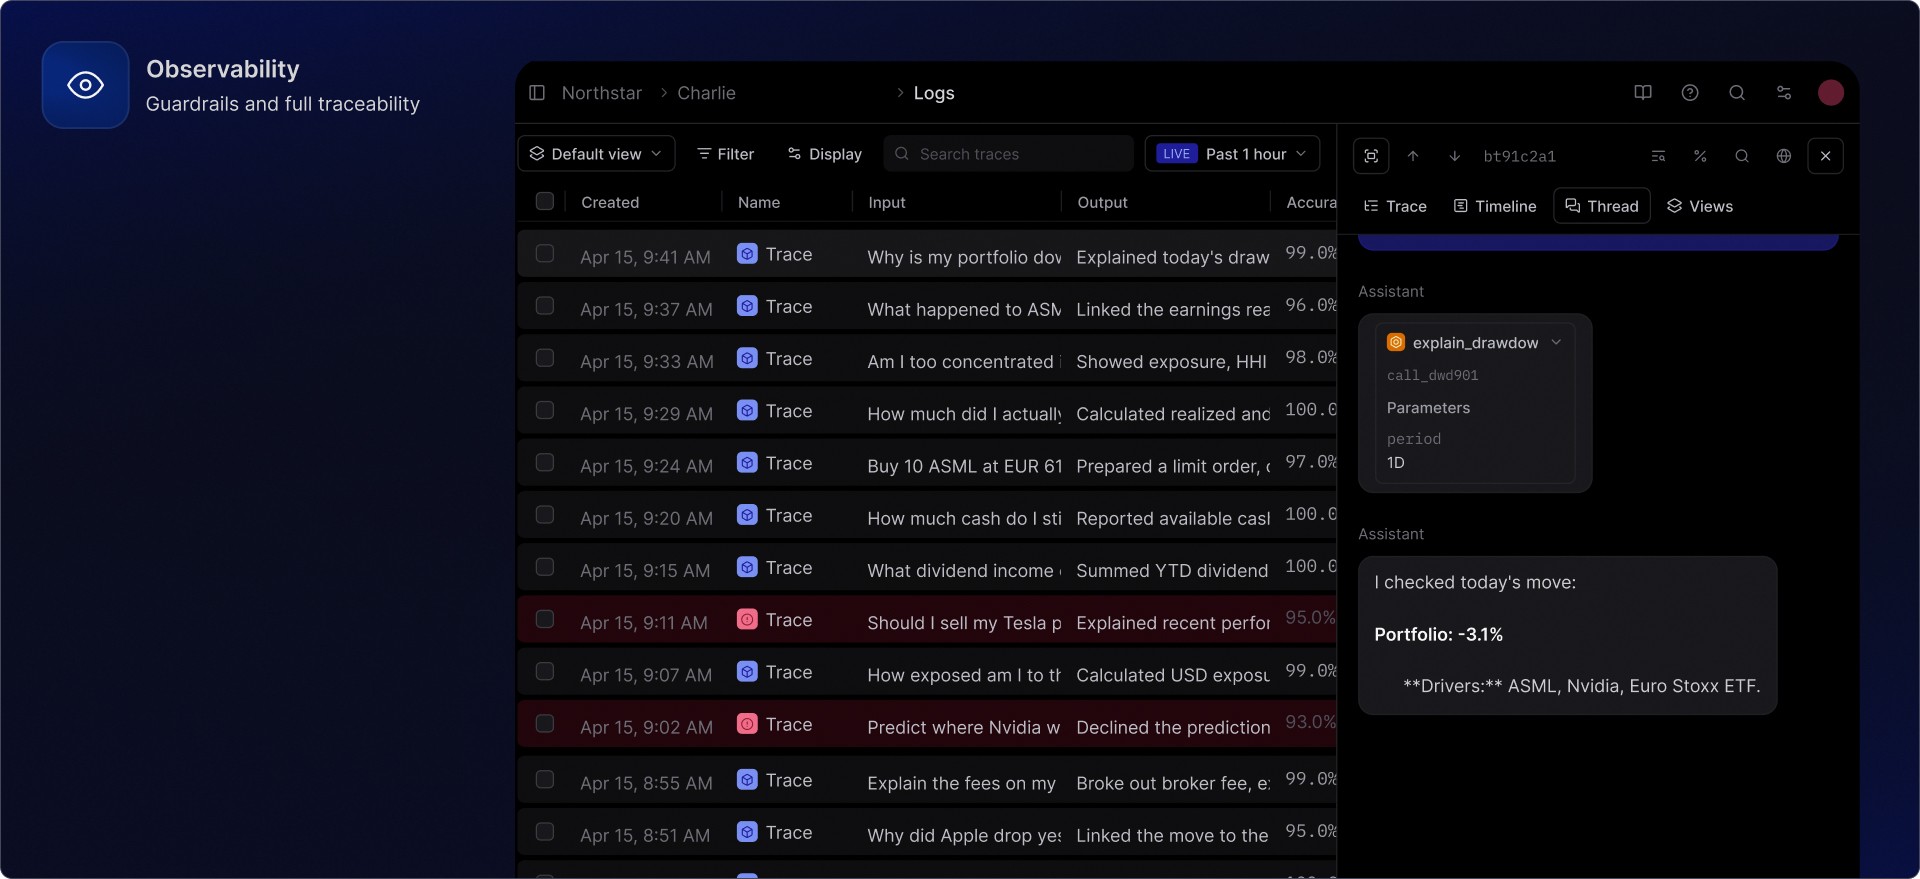Image resolution: width=1920 pixels, height=879 pixels.
Task: Select the Thread tab
Action: [x=1602, y=206]
